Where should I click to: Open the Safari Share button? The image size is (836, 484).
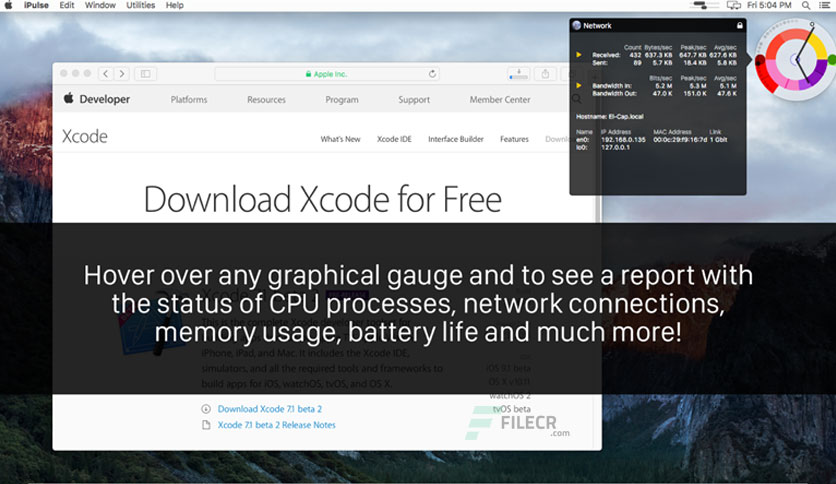545,74
